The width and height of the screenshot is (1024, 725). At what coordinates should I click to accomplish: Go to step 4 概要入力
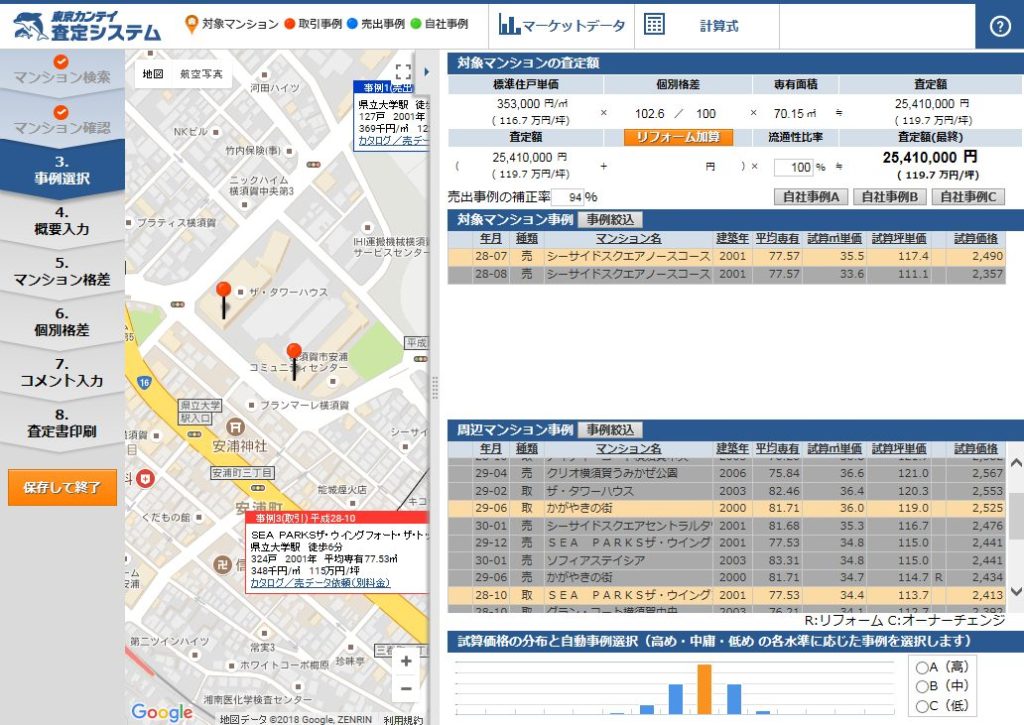tap(62, 220)
